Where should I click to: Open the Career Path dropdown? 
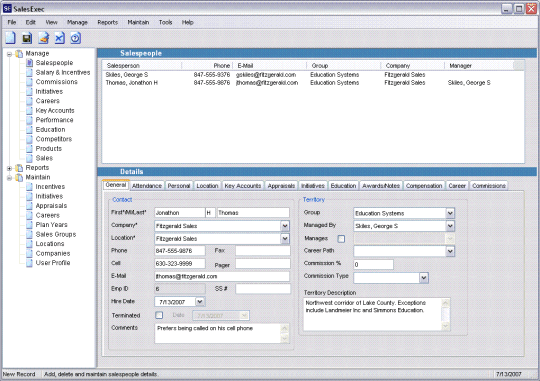(450, 251)
